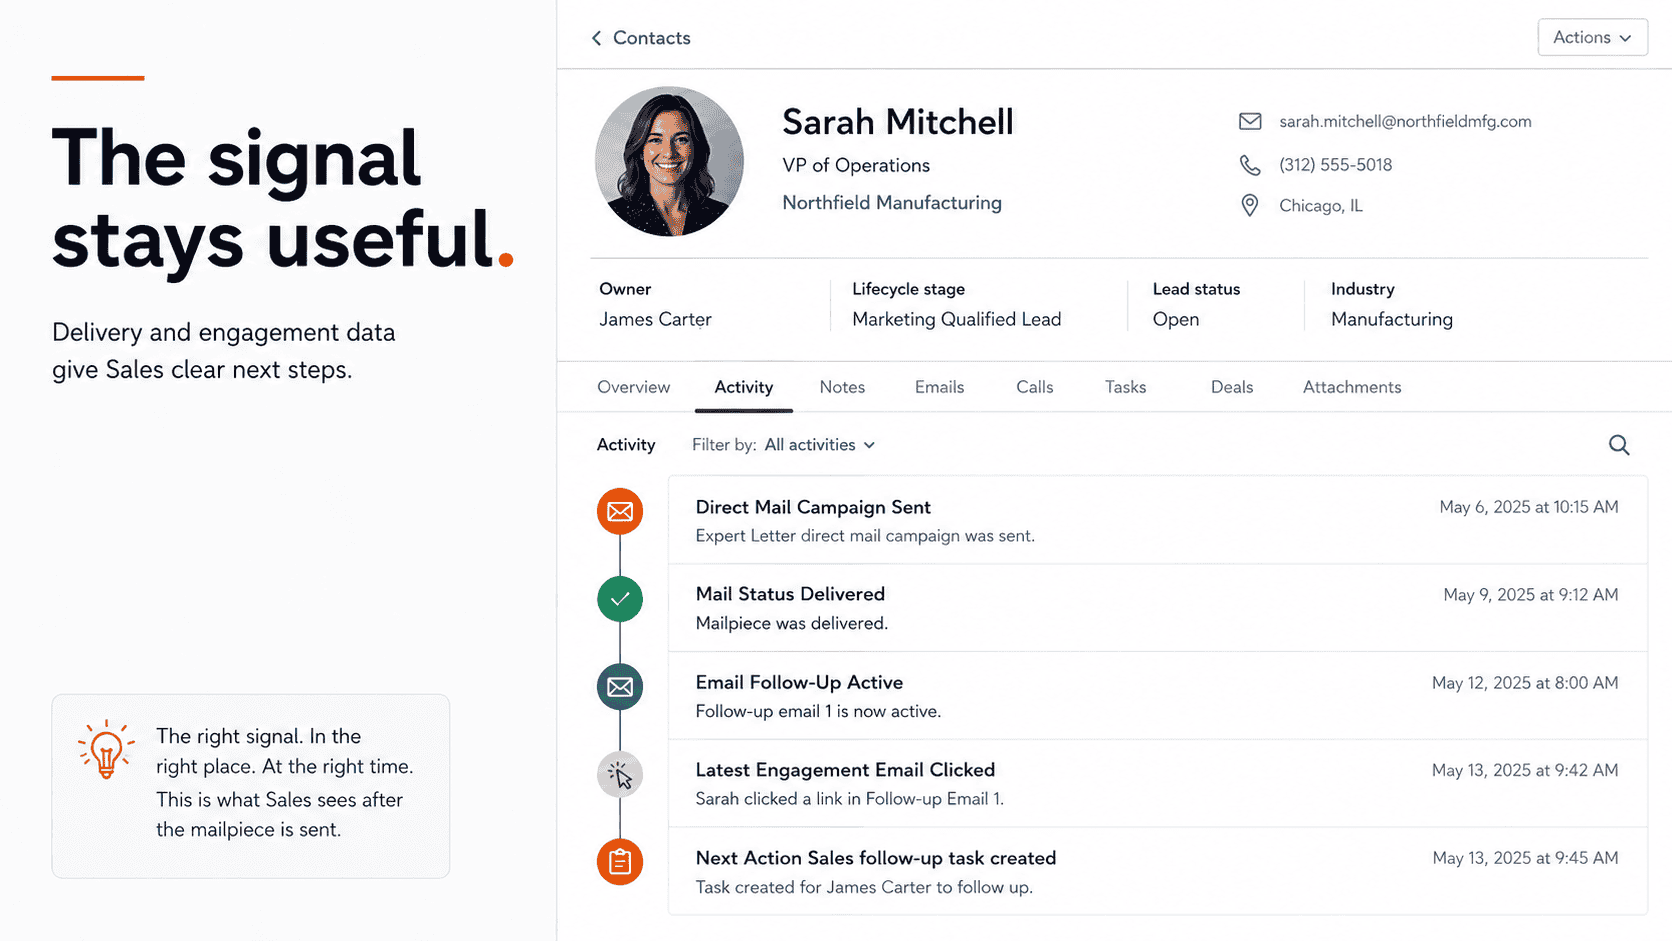The image size is (1672, 941).
Task: Click the (312) 555-5018 phone number
Action: tap(1335, 165)
